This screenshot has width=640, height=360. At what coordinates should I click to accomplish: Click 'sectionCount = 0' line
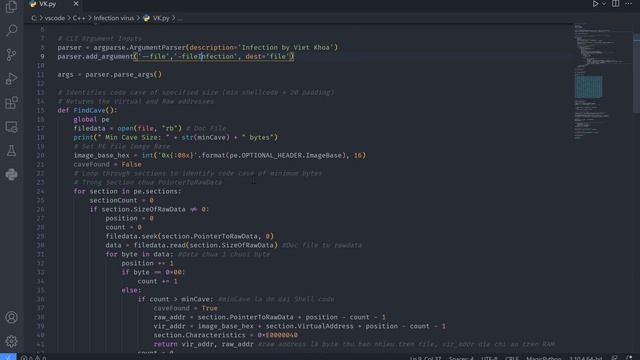pos(122,200)
